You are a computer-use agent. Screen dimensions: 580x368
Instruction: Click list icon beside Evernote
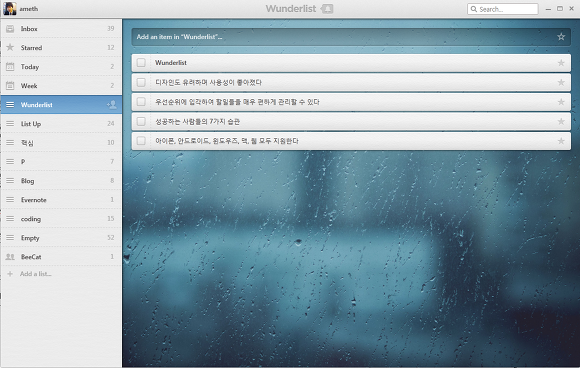pos(10,200)
